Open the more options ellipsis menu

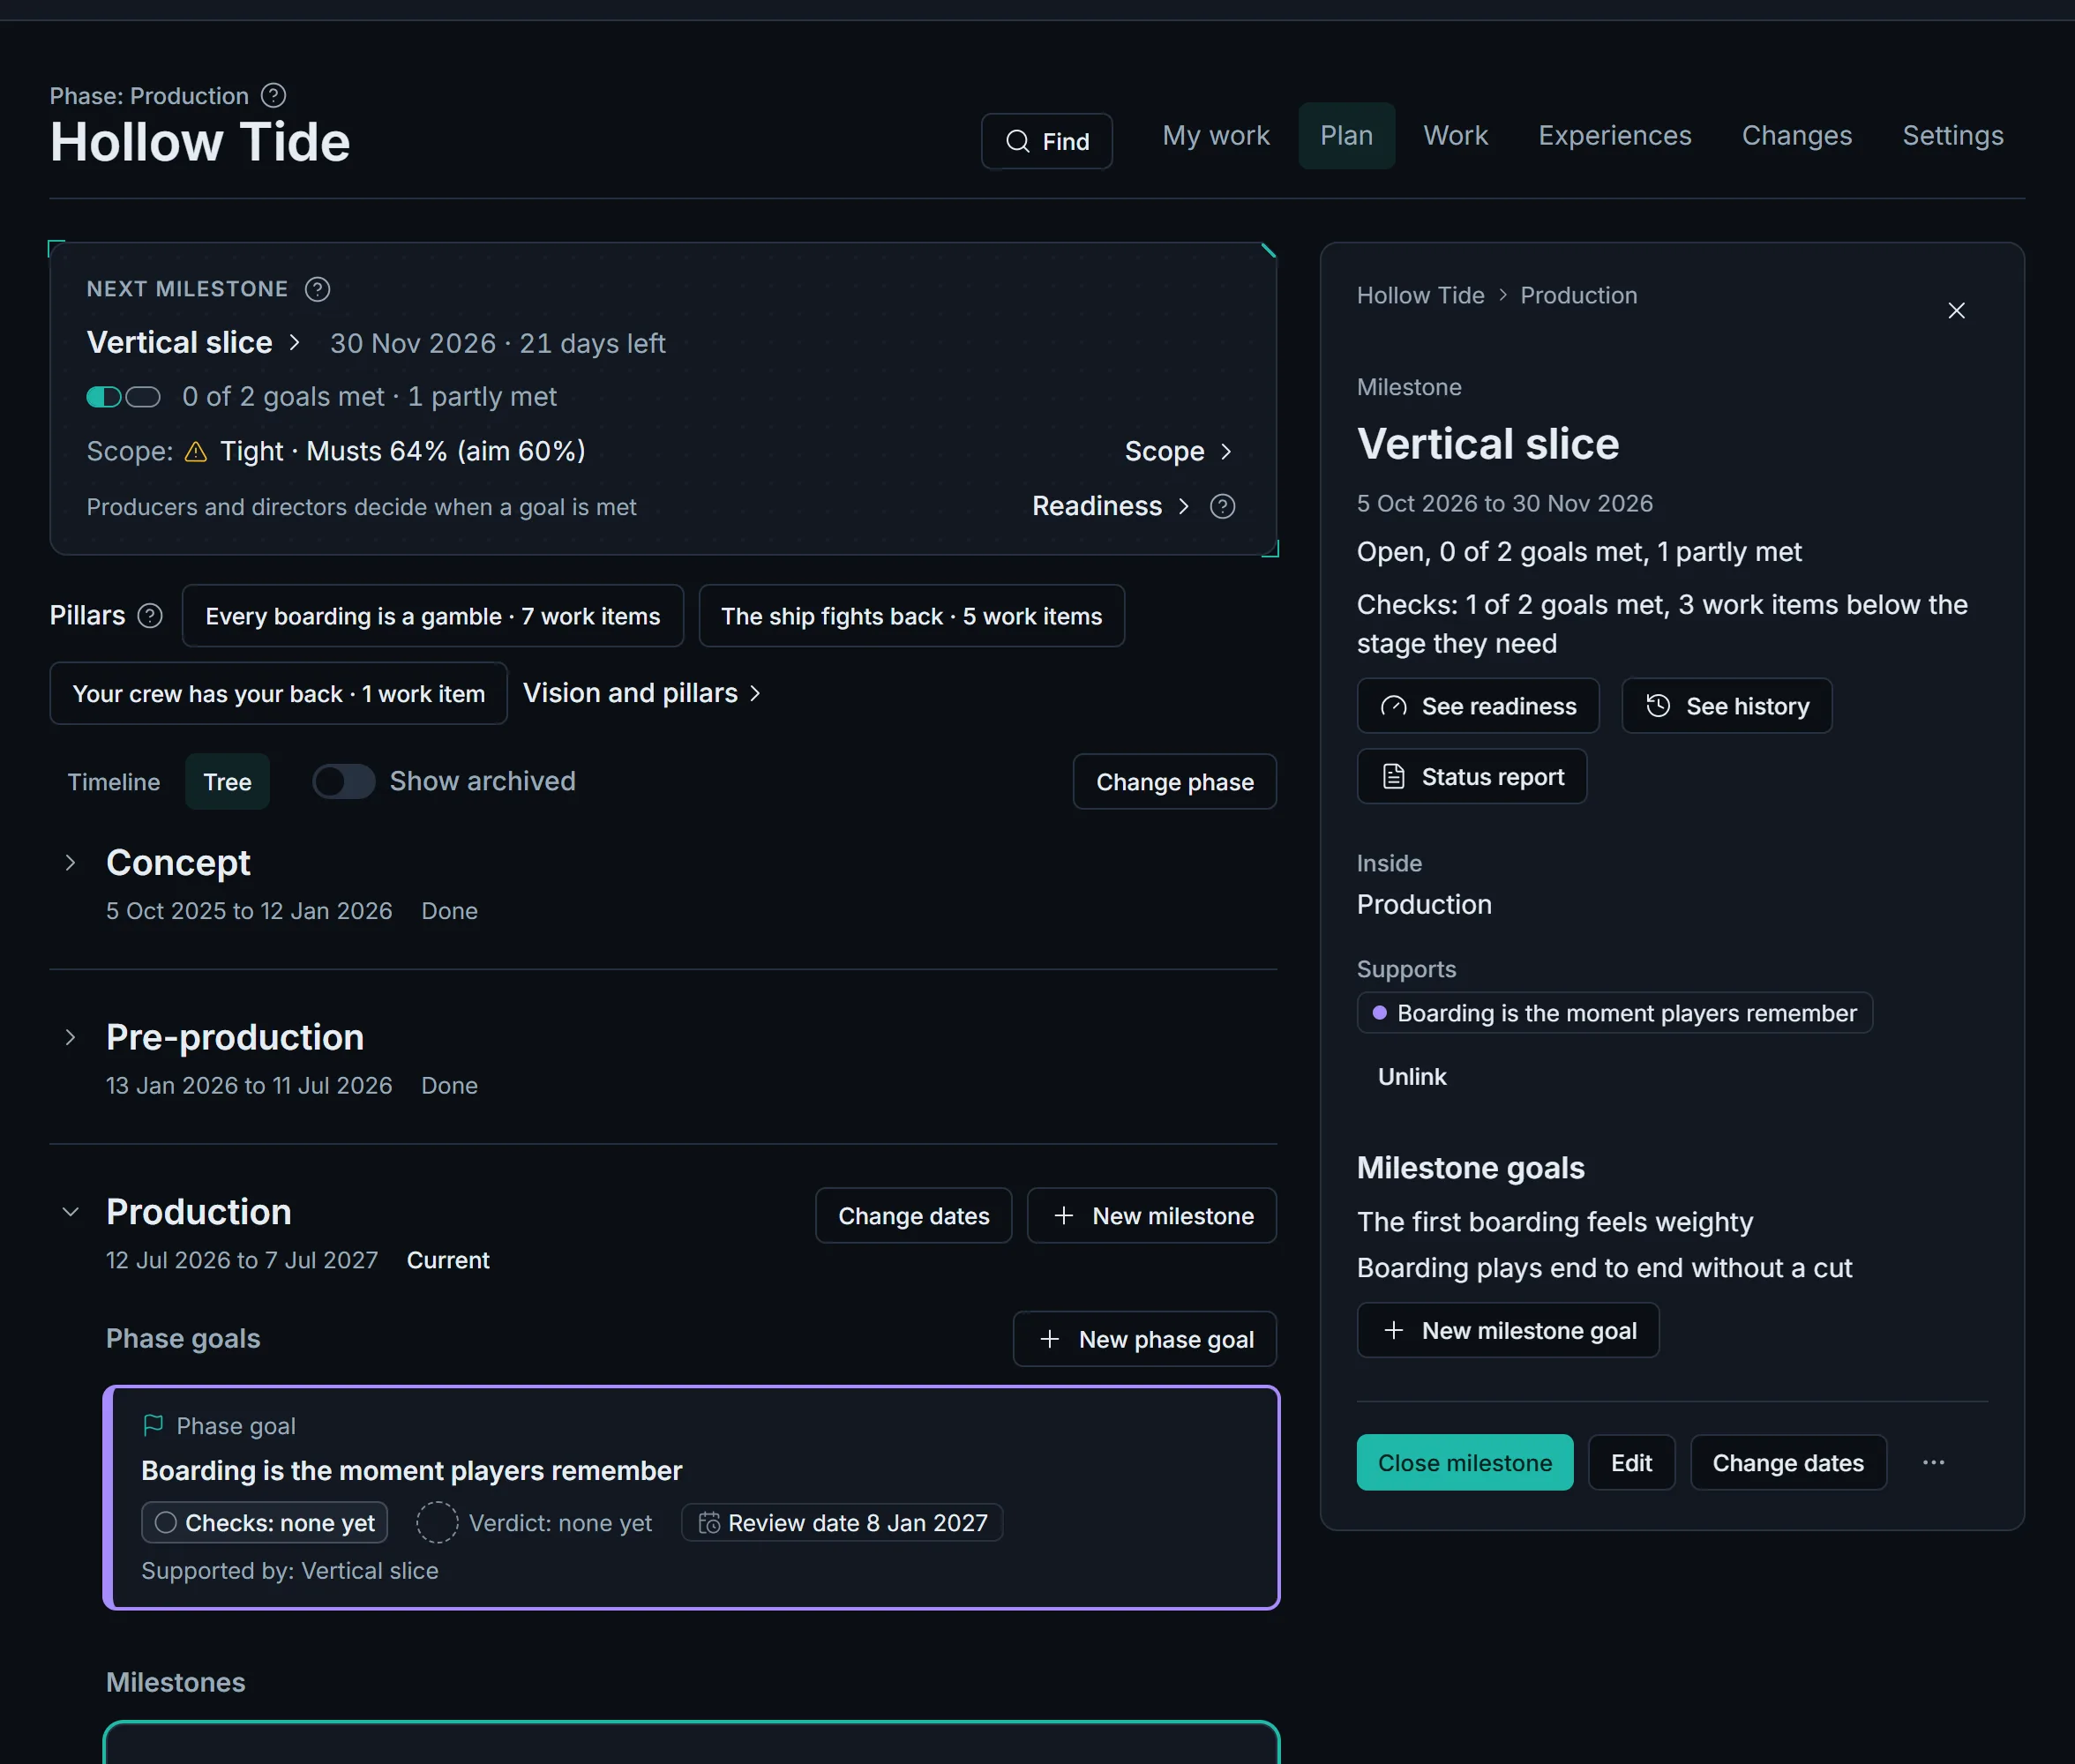[x=1933, y=1462]
